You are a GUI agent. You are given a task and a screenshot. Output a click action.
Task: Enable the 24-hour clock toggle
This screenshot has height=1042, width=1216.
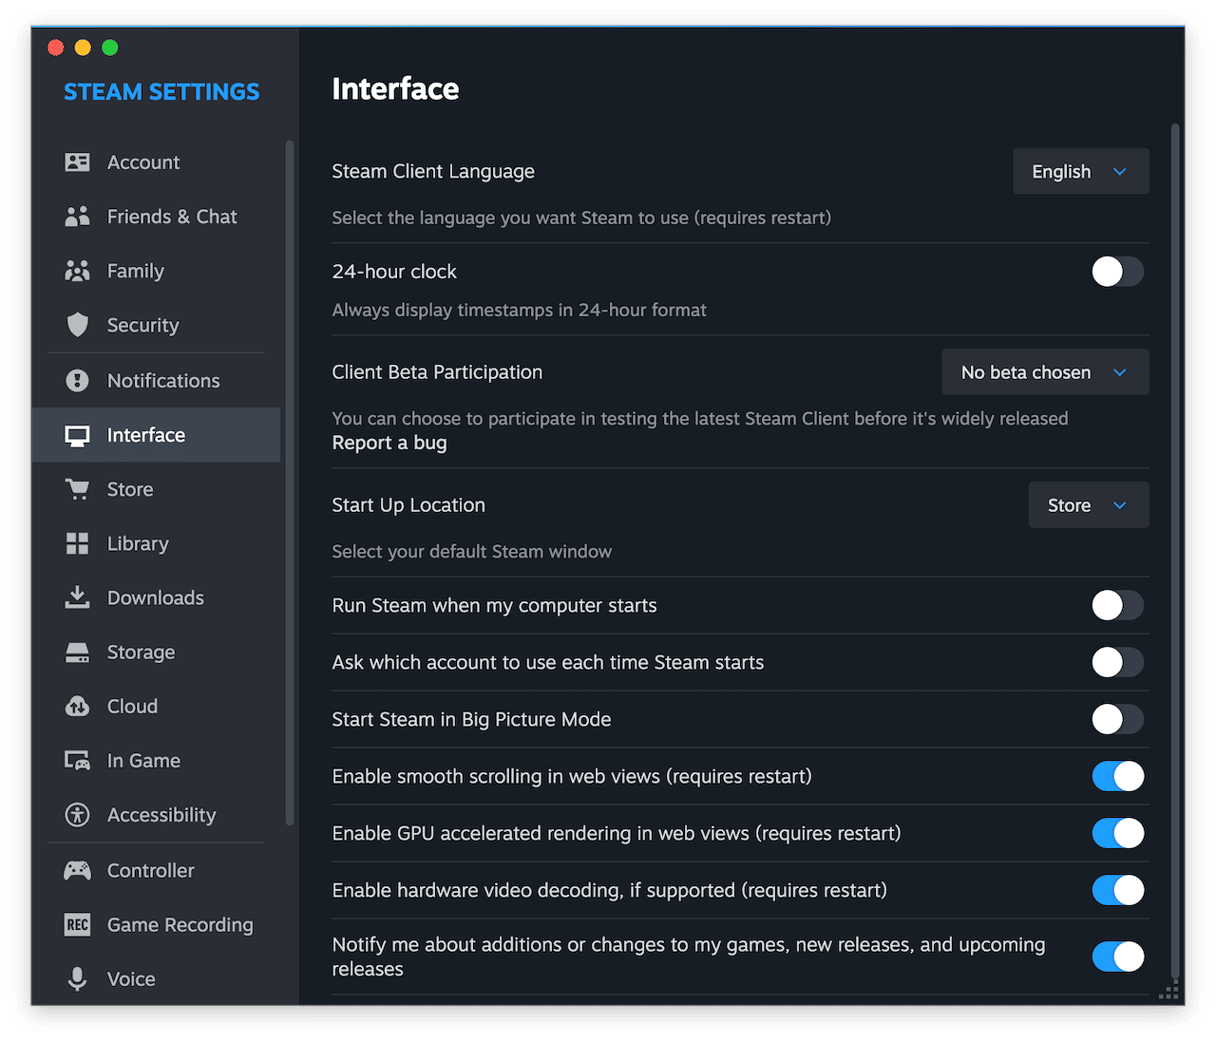point(1117,271)
